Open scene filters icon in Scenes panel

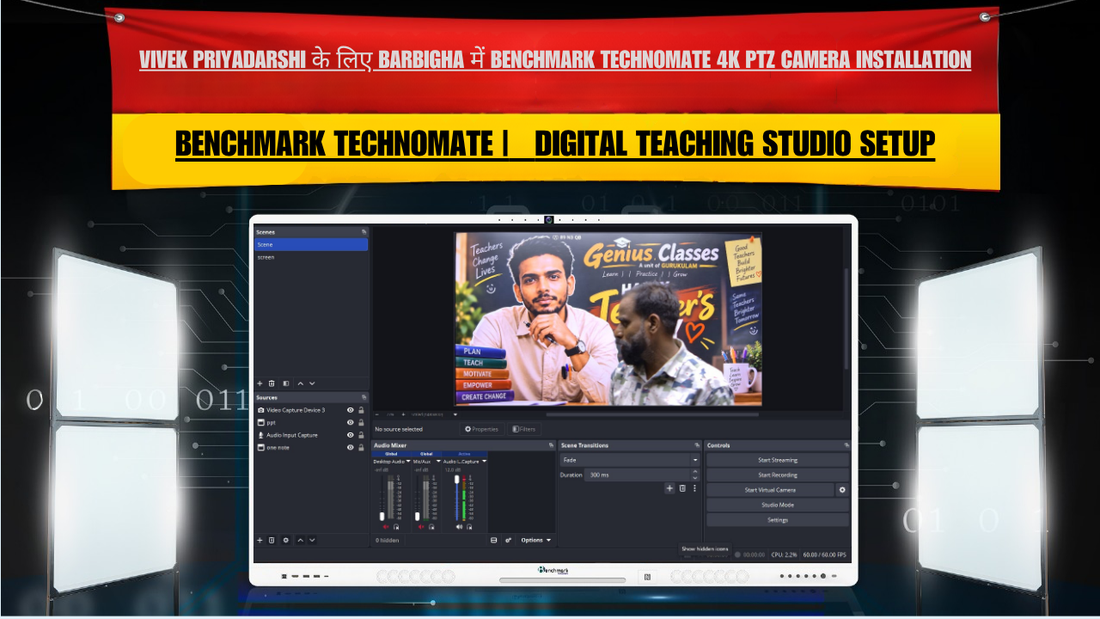[286, 384]
